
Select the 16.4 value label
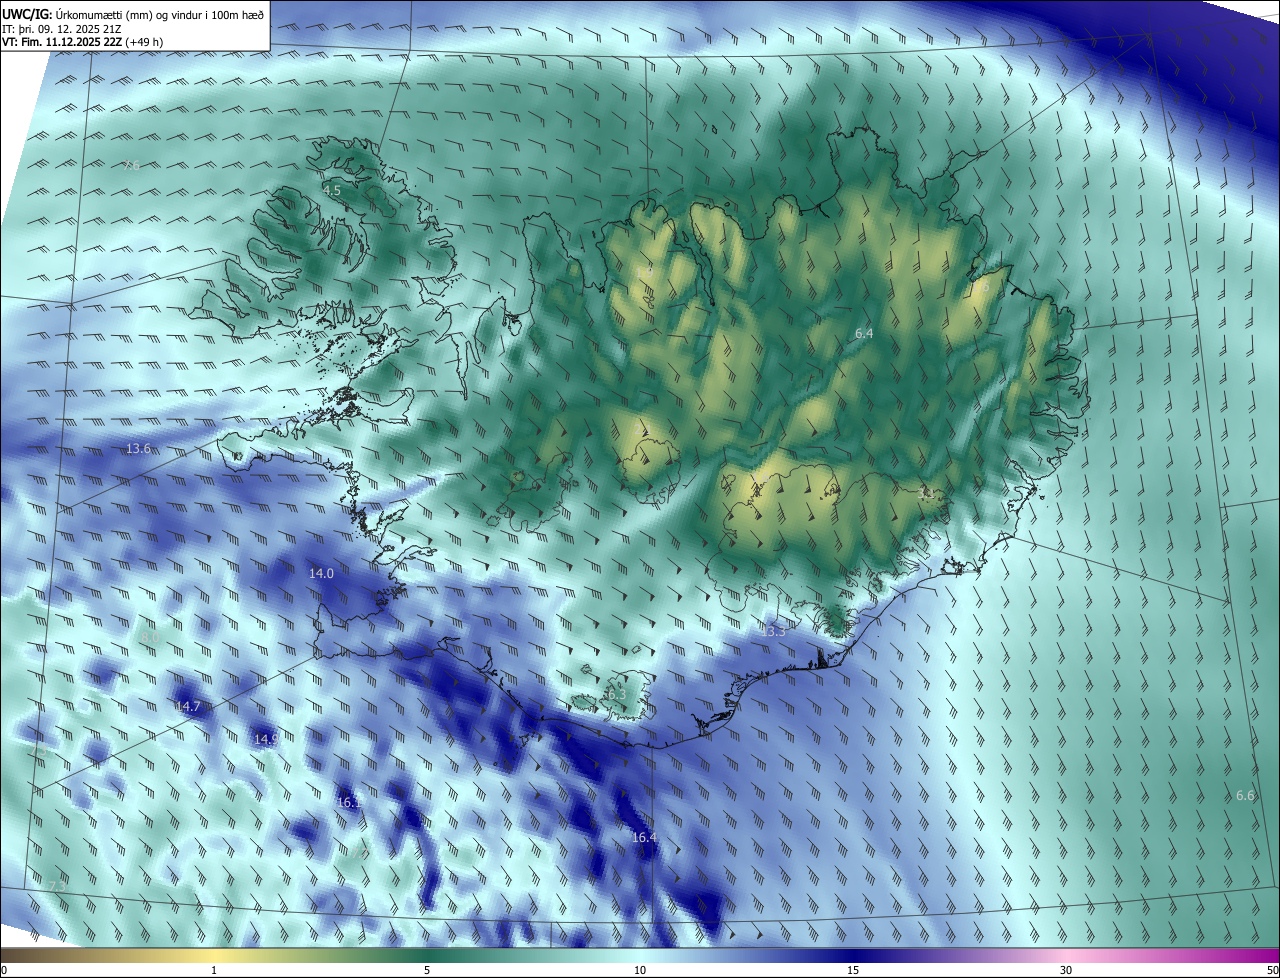click(x=644, y=838)
